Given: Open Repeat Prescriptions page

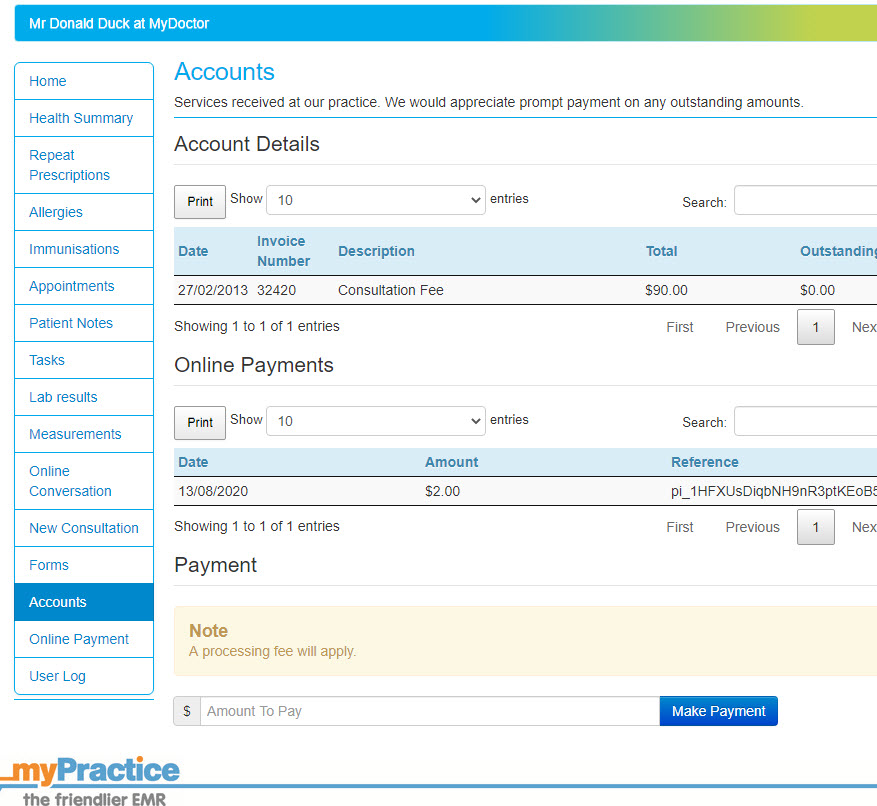Looking at the screenshot, I should coord(84,165).
